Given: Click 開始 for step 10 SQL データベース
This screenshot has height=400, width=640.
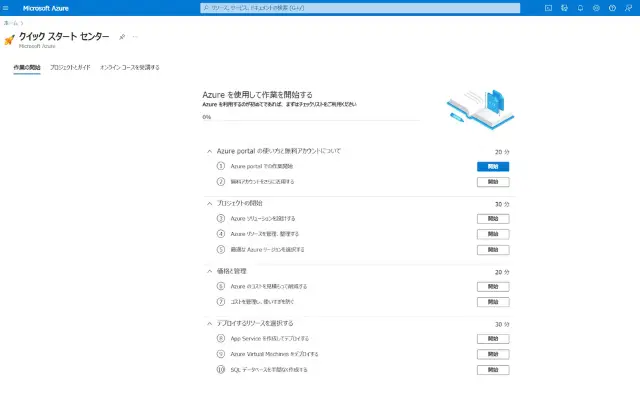Looking at the screenshot, I should [x=493, y=370].
